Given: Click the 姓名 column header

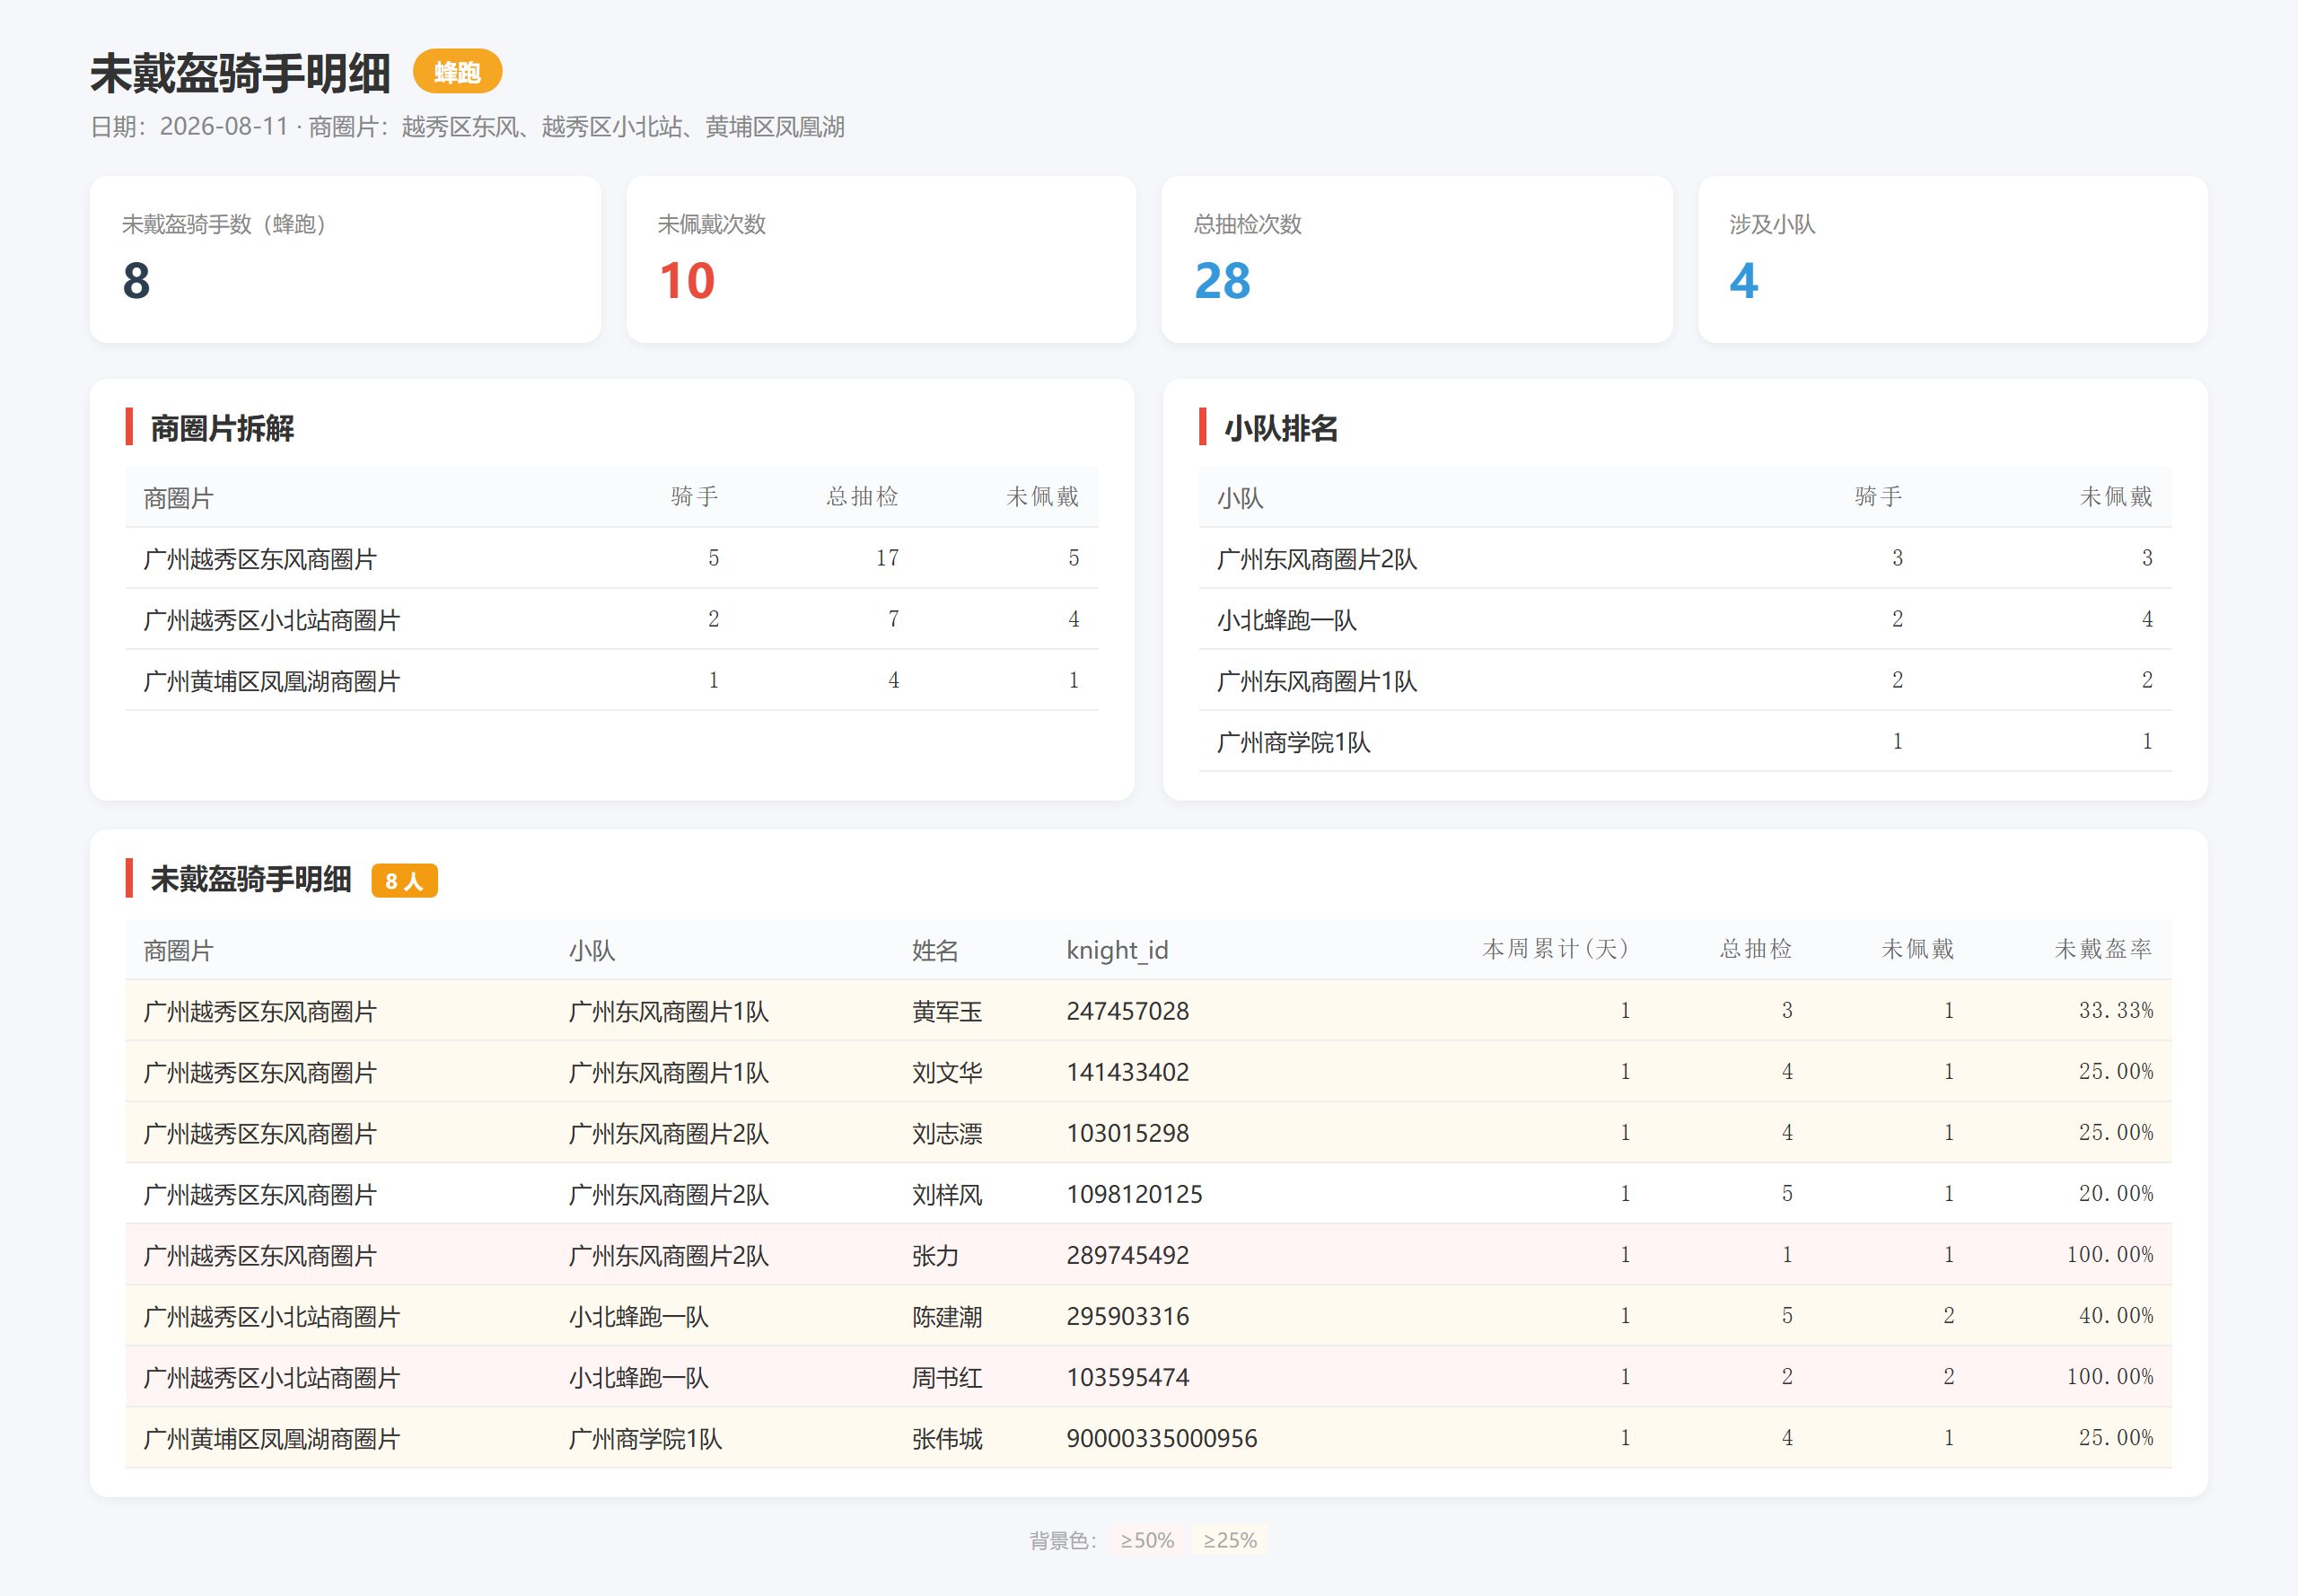Looking at the screenshot, I should pos(935,950).
